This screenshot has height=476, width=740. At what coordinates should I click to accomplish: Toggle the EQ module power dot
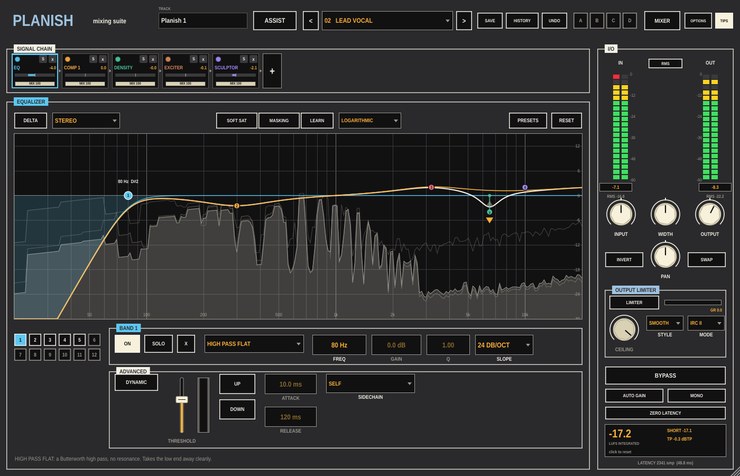(x=17, y=59)
